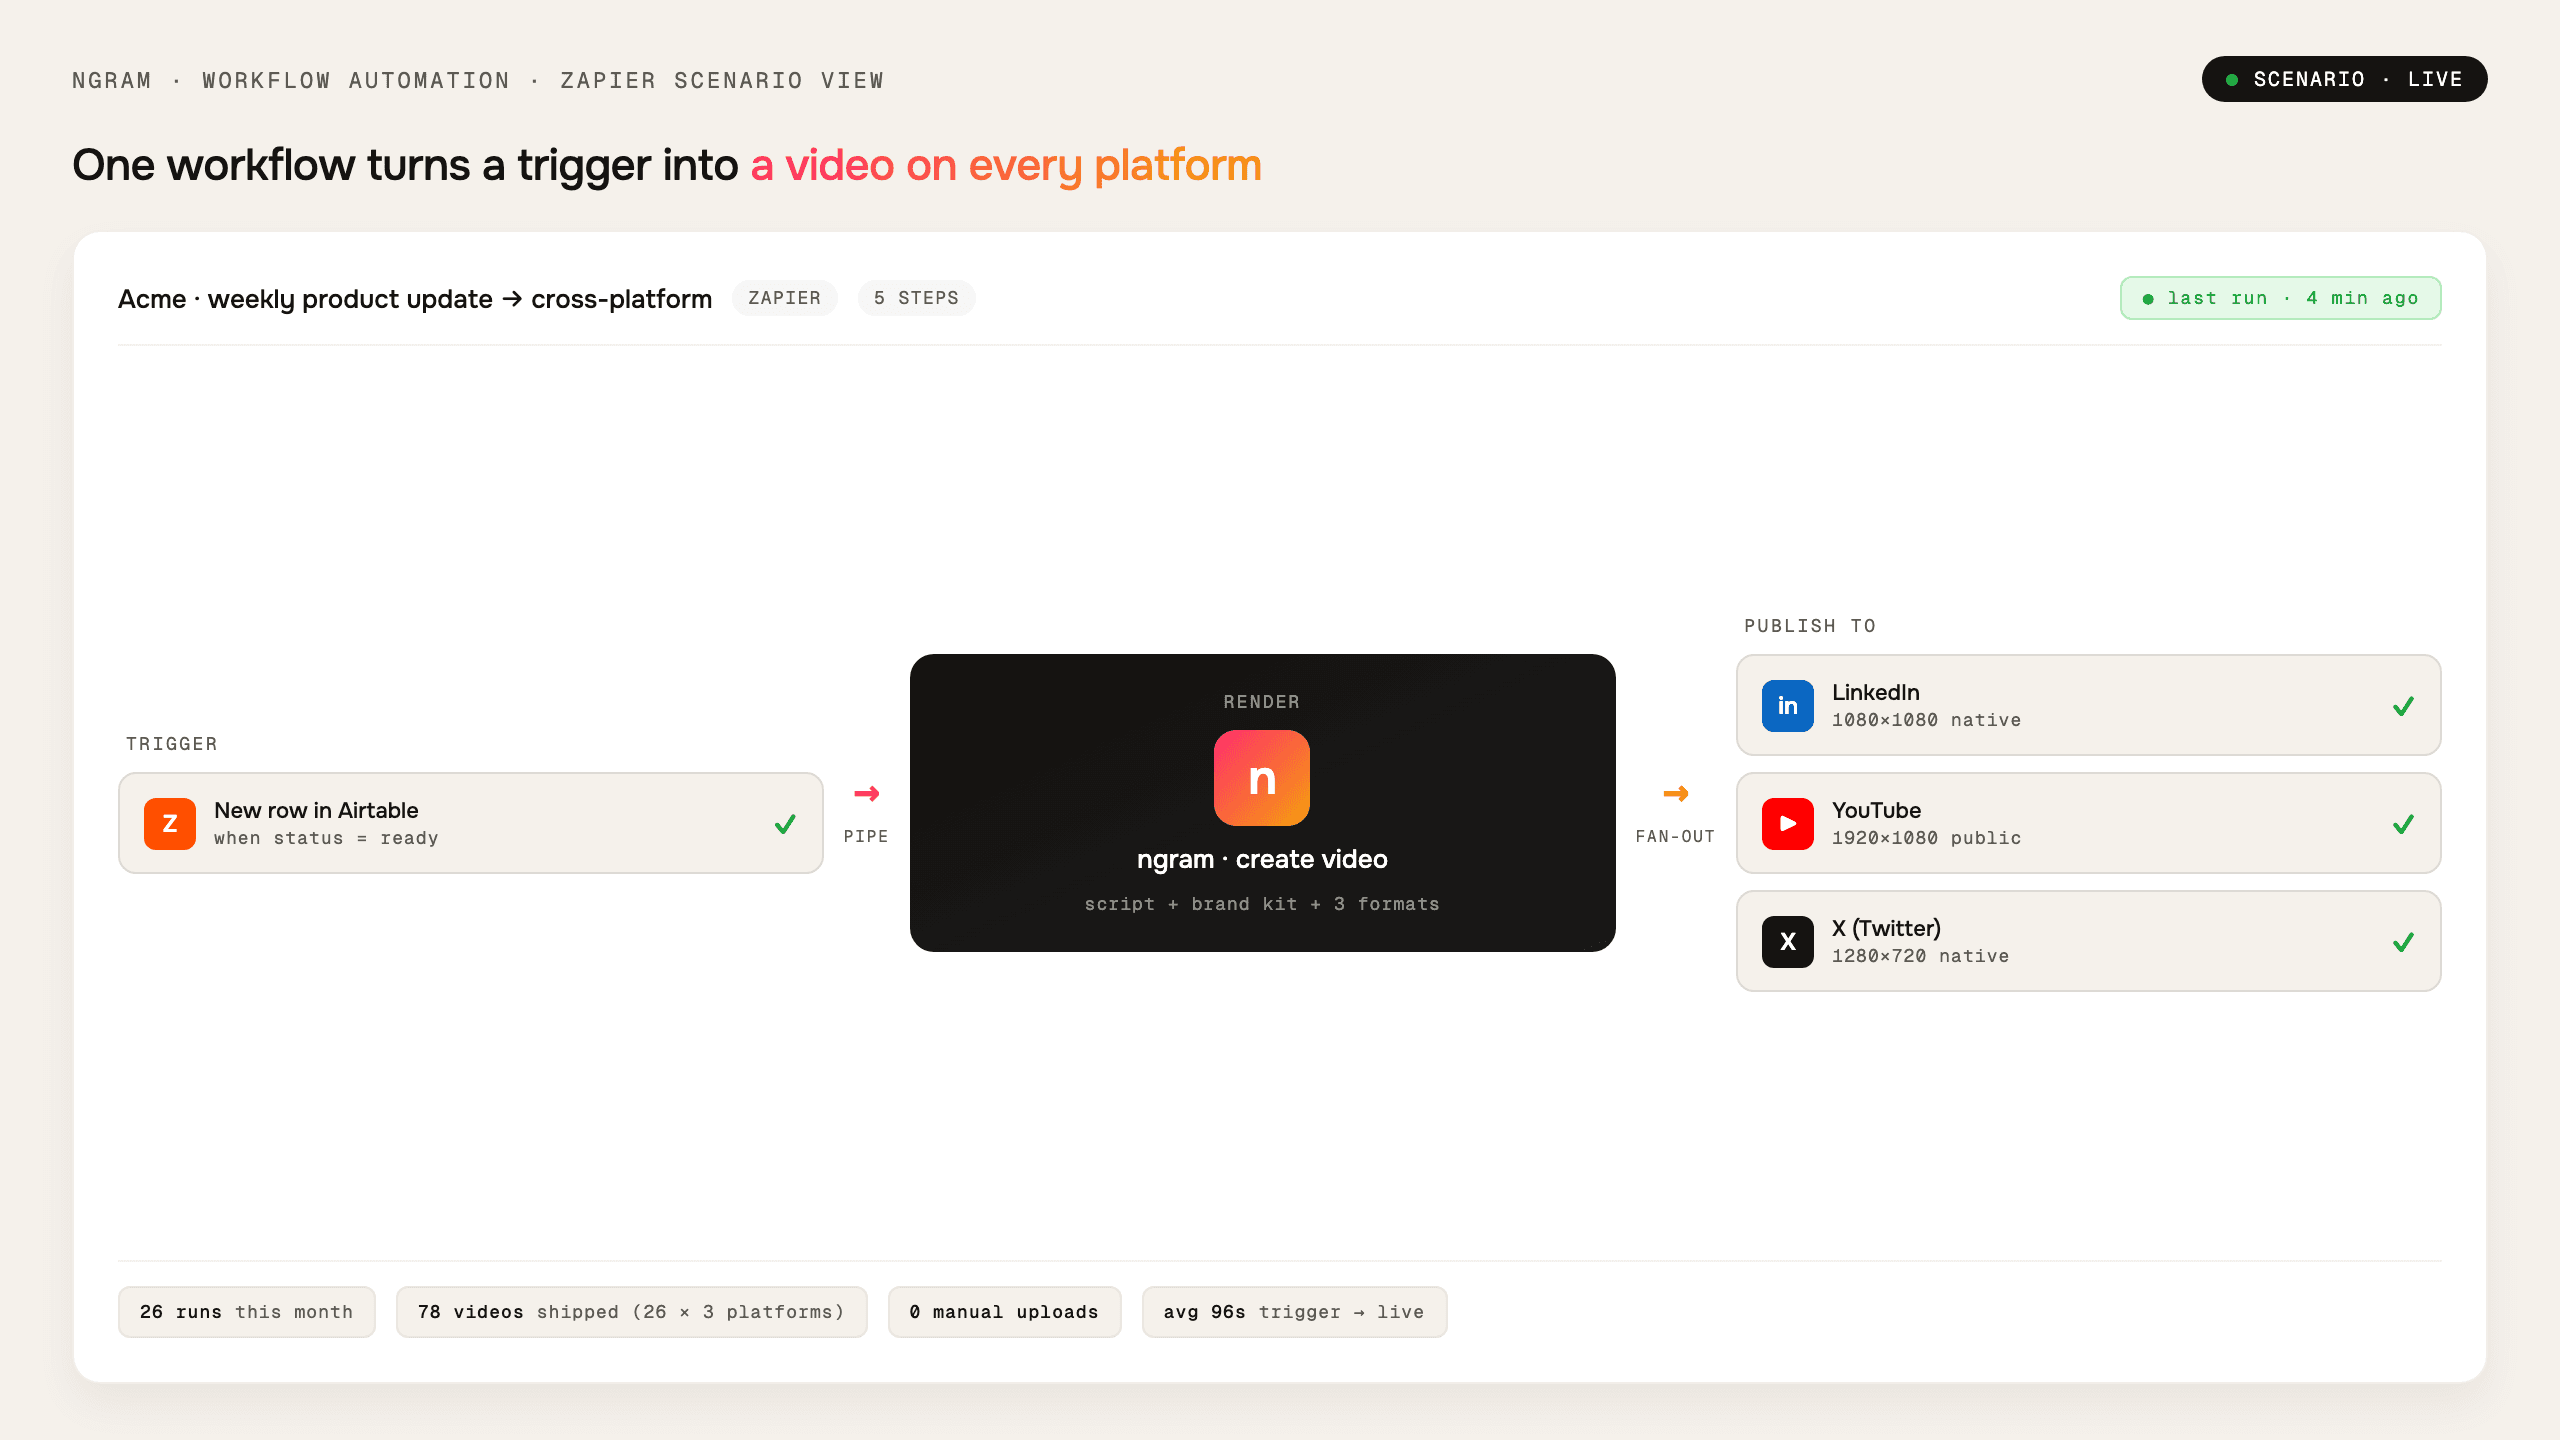This screenshot has width=2560, height=1440.
Task: Click the ngram logo in the Render block
Action: tap(1262, 778)
